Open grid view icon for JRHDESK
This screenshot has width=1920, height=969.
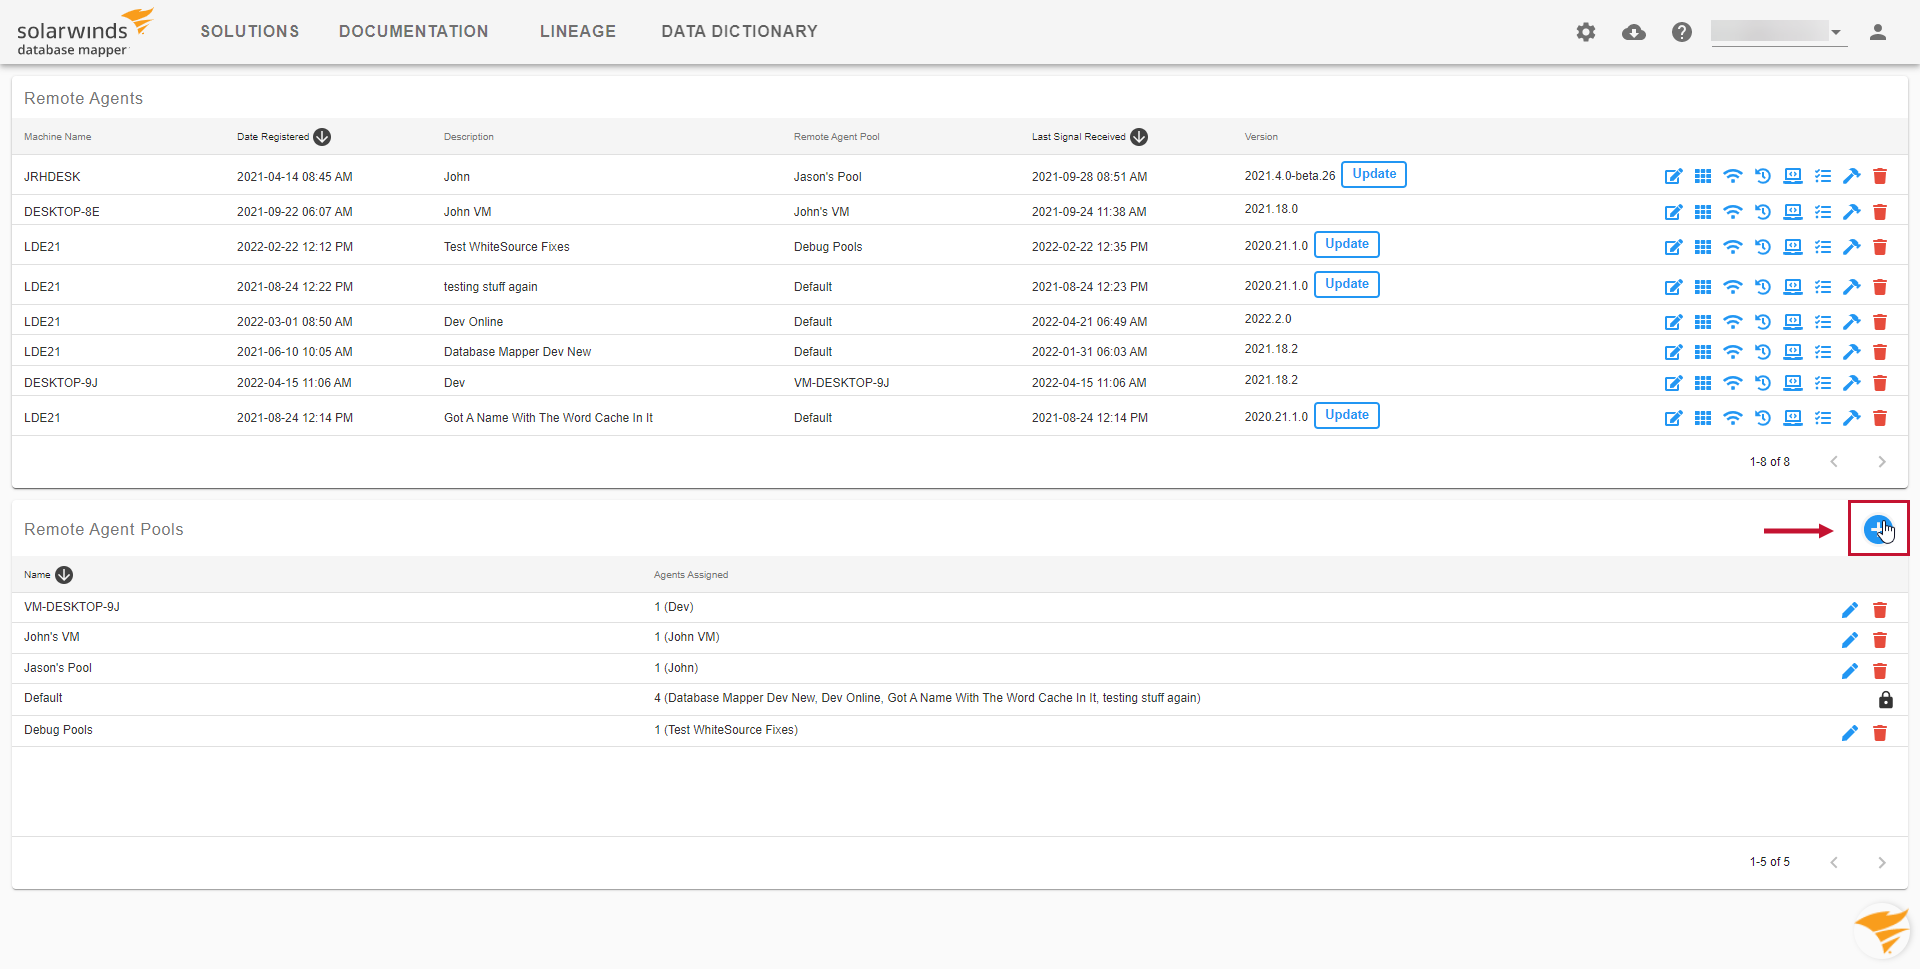1703,176
